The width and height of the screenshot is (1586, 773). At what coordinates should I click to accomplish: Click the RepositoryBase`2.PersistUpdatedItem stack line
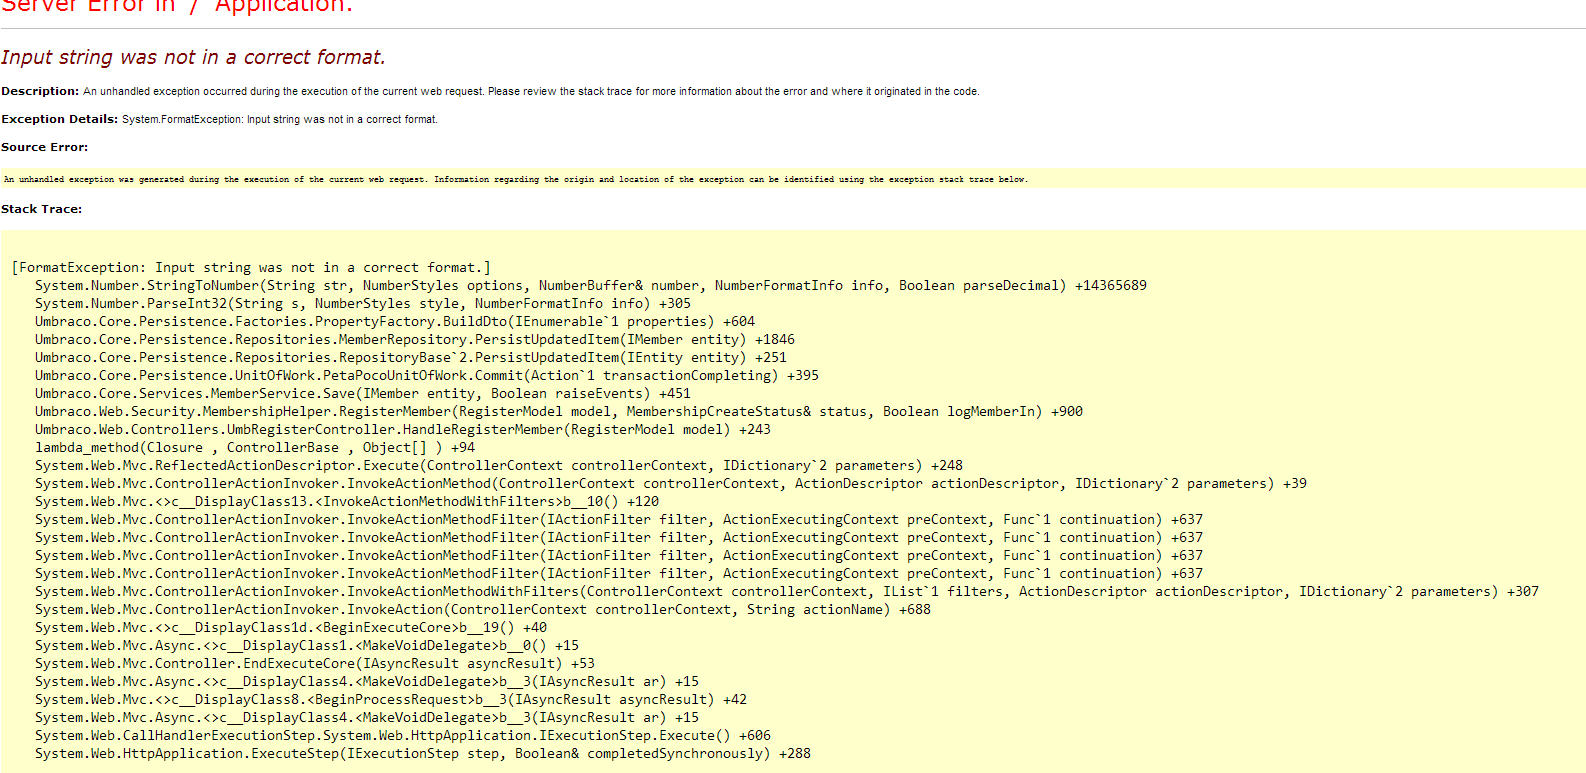coord(411,357)
